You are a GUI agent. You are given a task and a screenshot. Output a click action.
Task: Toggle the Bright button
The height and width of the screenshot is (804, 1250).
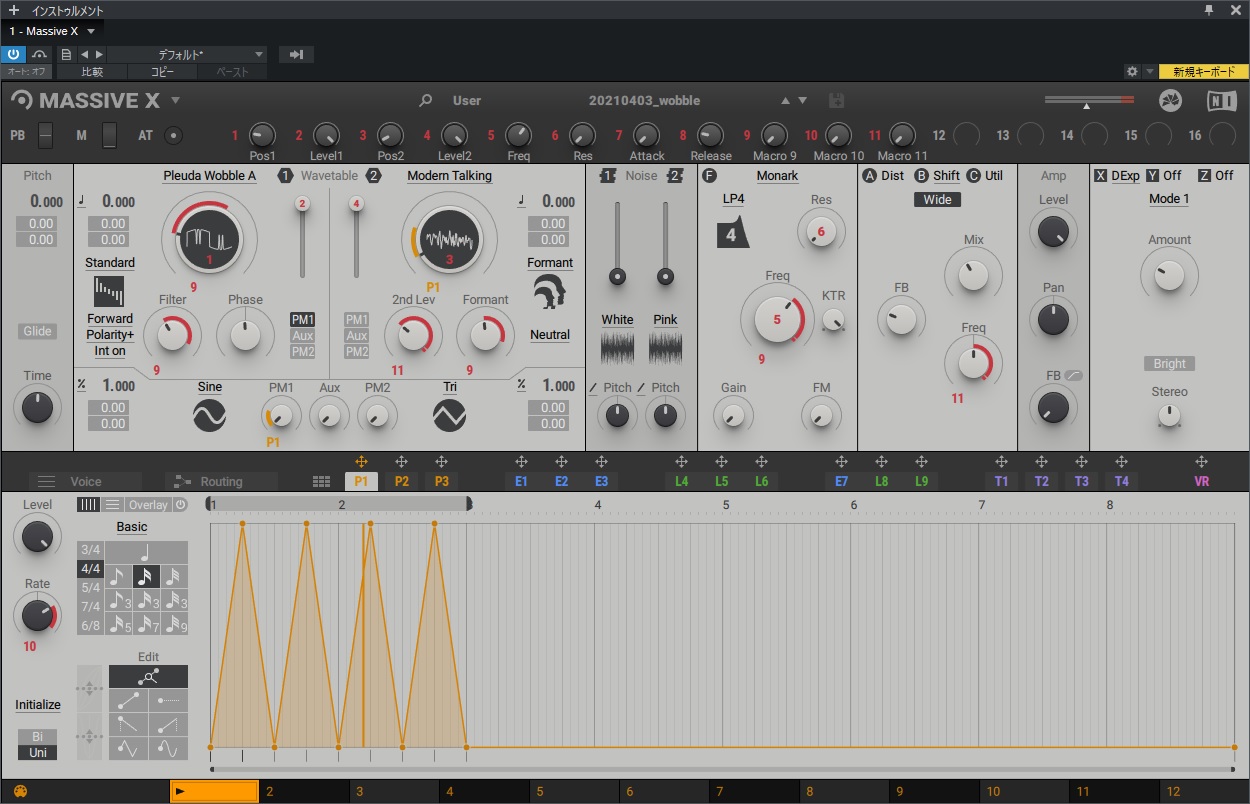pyautogui.click(x=1169, y=364)
